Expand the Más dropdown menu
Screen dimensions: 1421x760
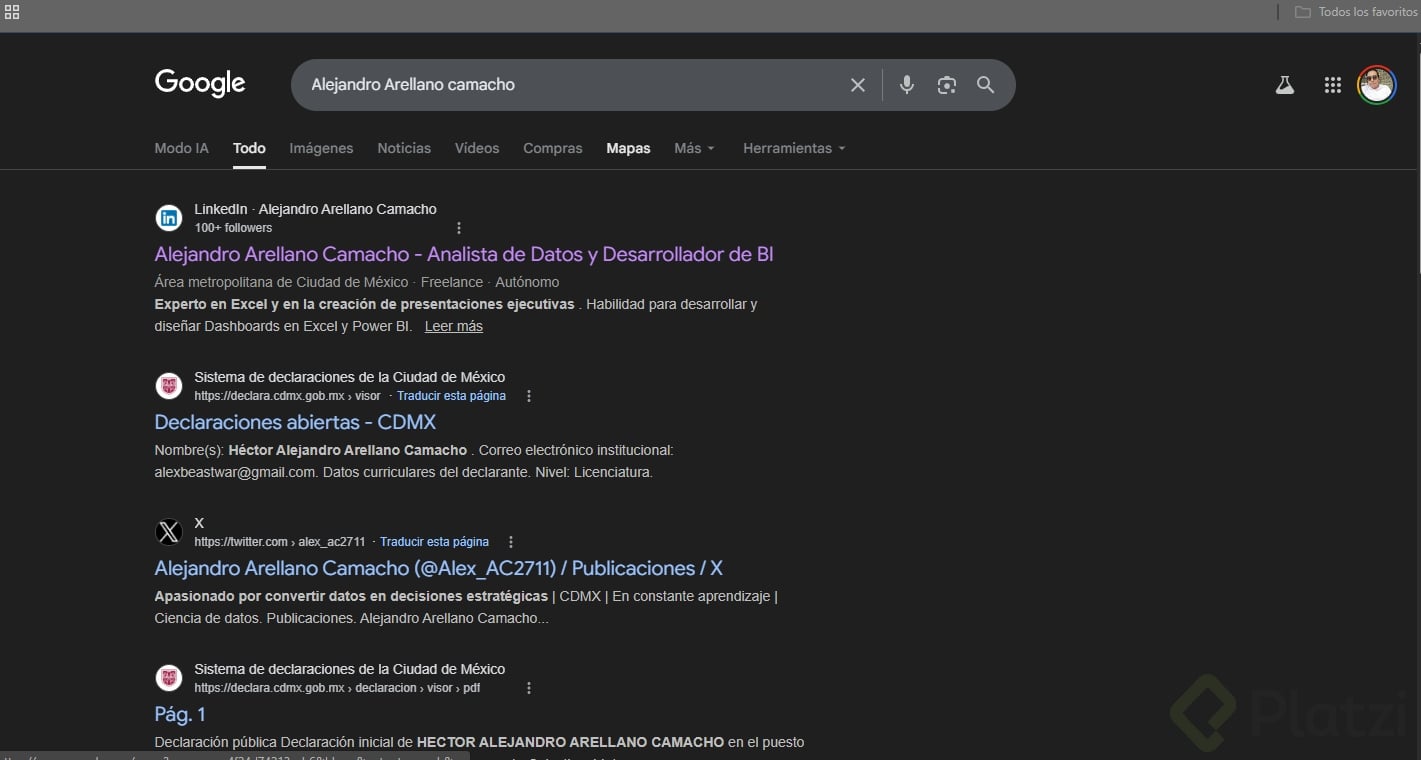pyautogui.click(x=694, y=148)
